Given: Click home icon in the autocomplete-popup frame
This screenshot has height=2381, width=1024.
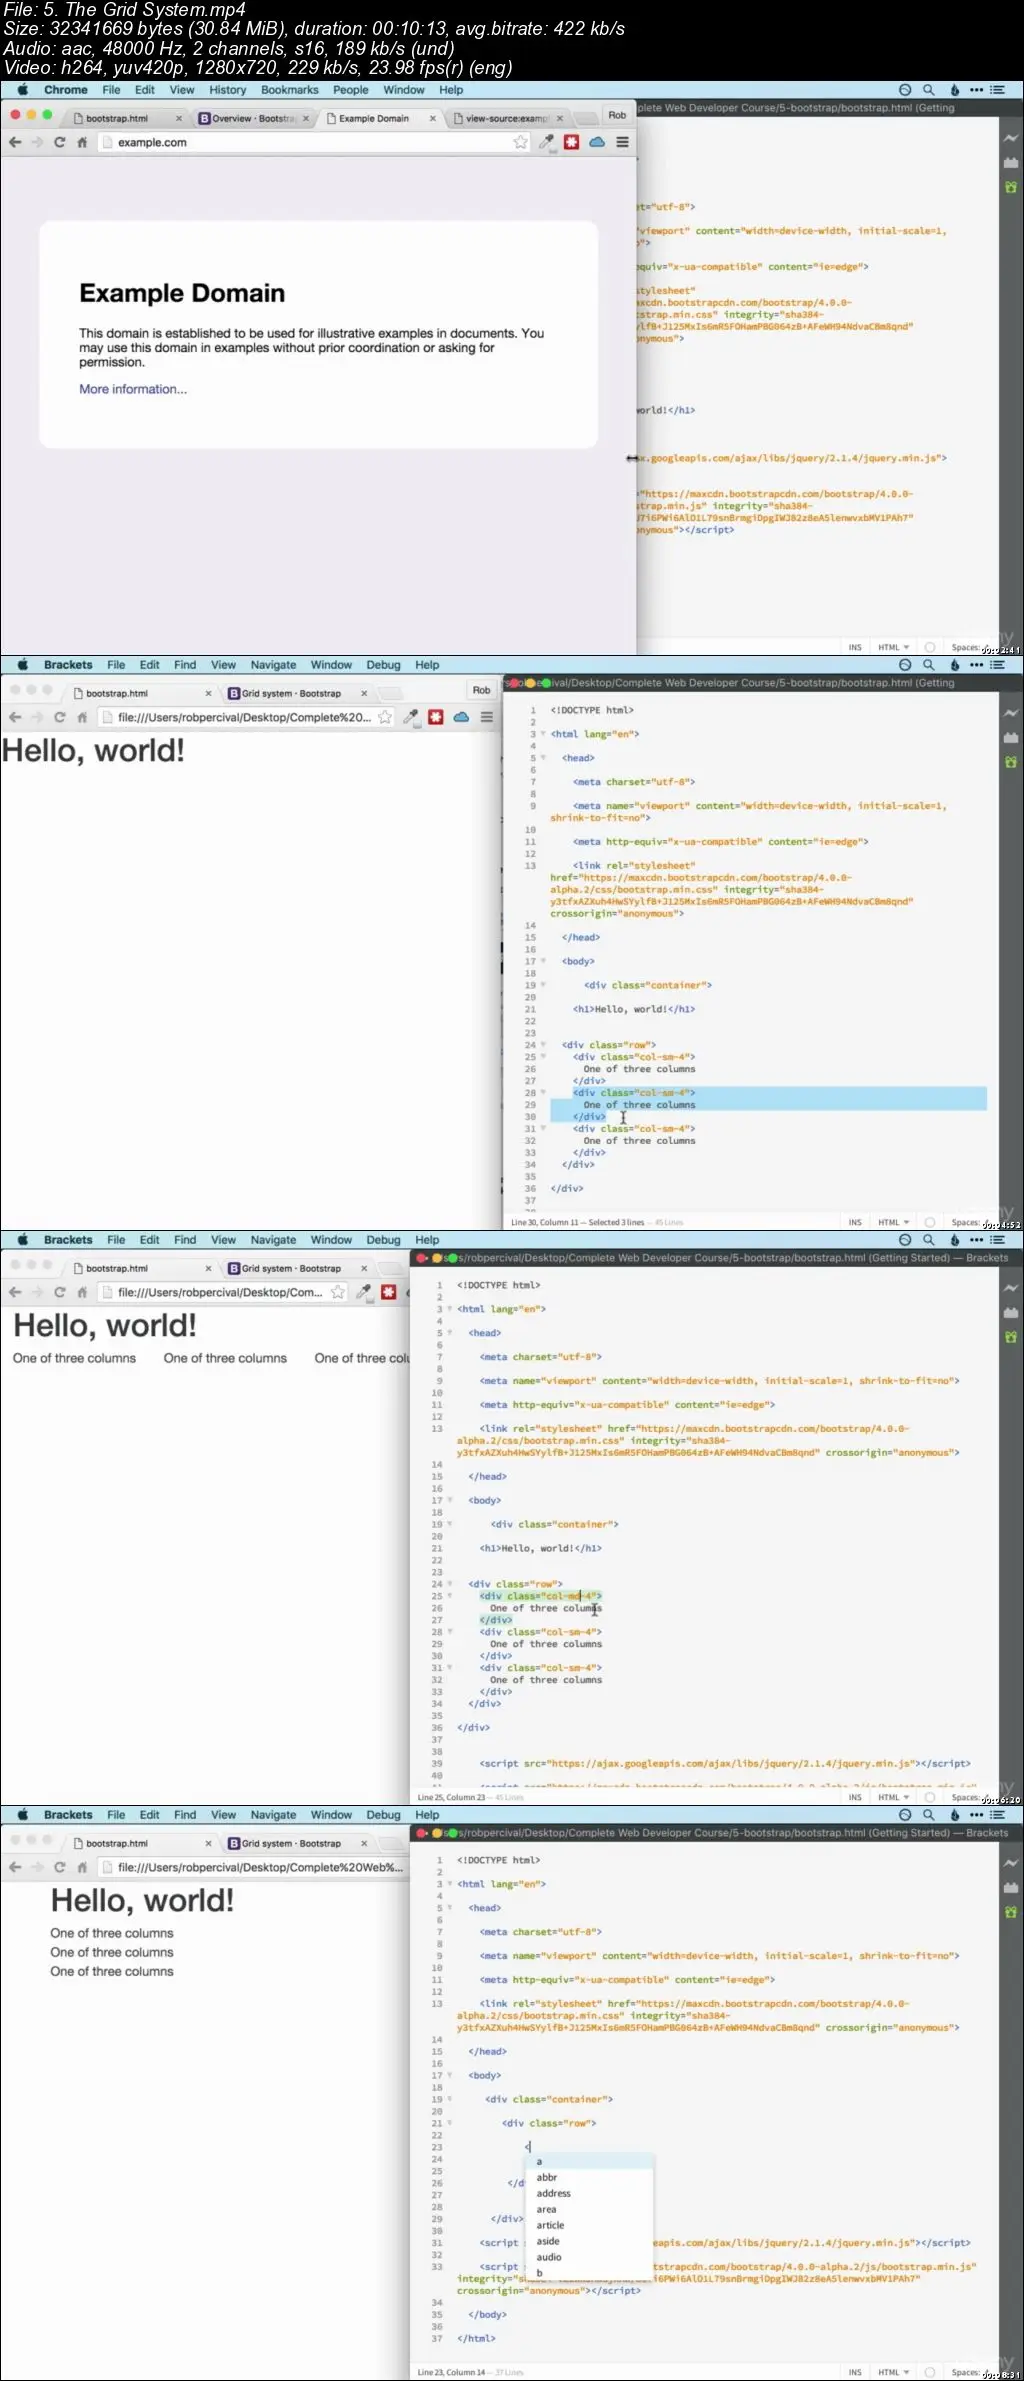Looking at the screenshot, I should tap(82, 1867).
